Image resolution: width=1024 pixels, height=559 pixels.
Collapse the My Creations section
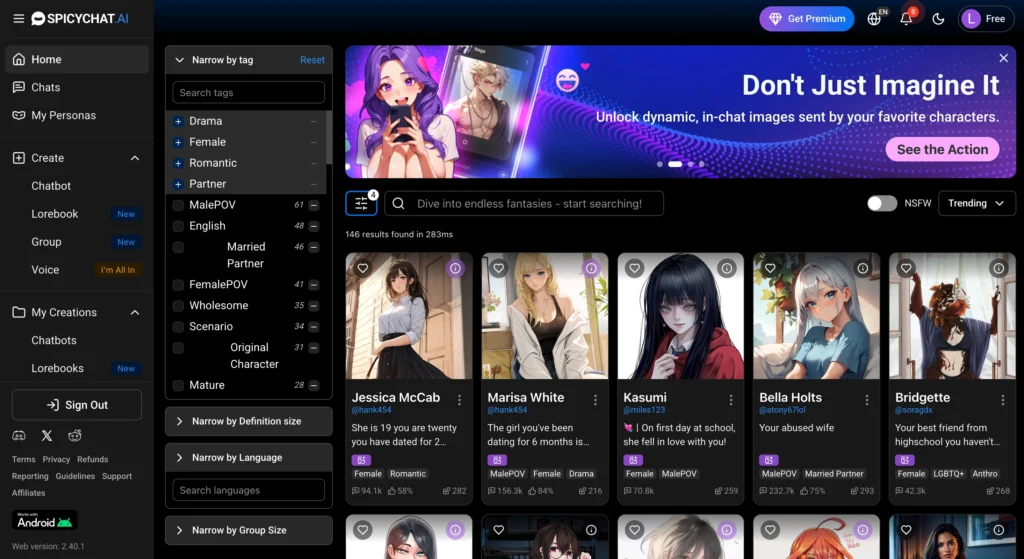[x=135, y=312]
